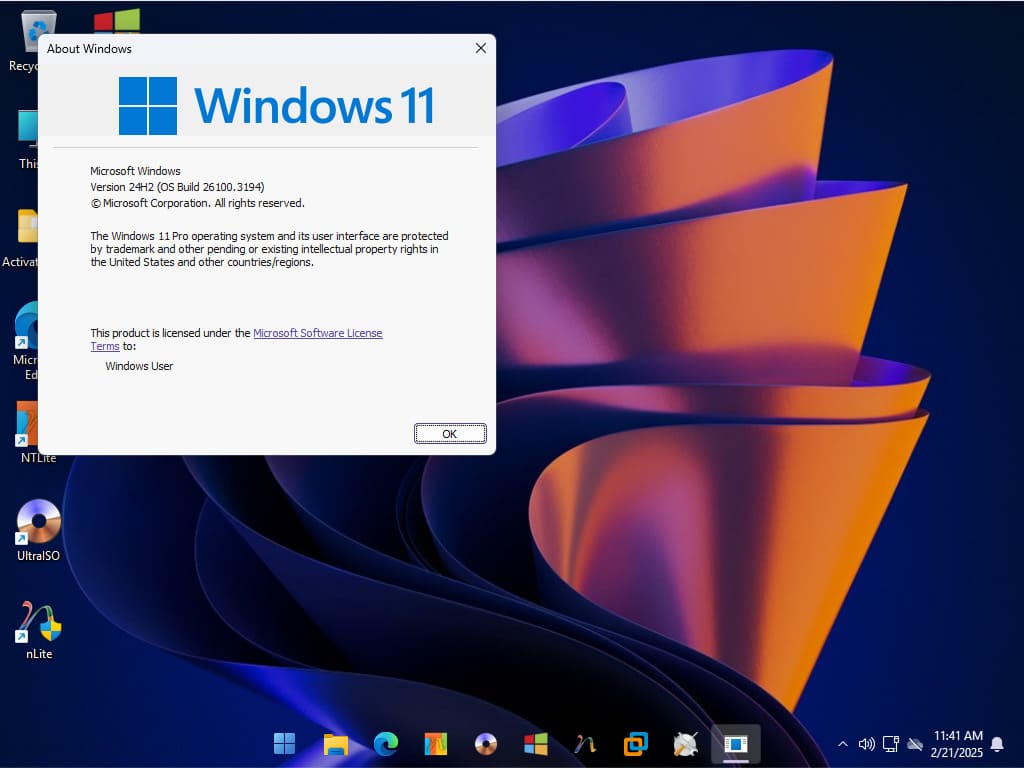Open network settings from the tray

tap(891, 744)
